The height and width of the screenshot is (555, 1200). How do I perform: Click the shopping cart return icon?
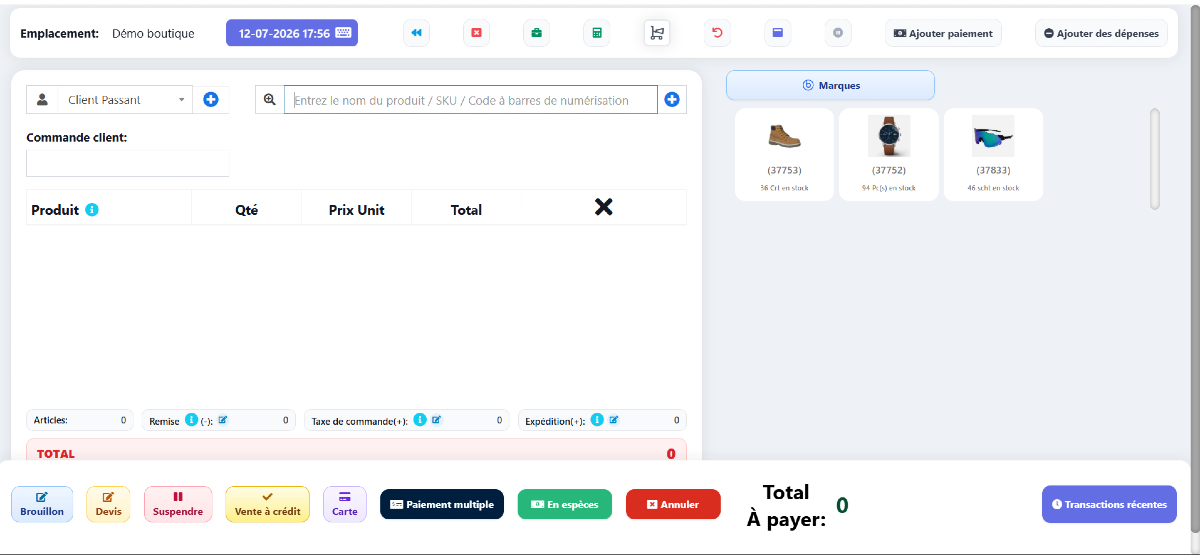click(657, 33)
